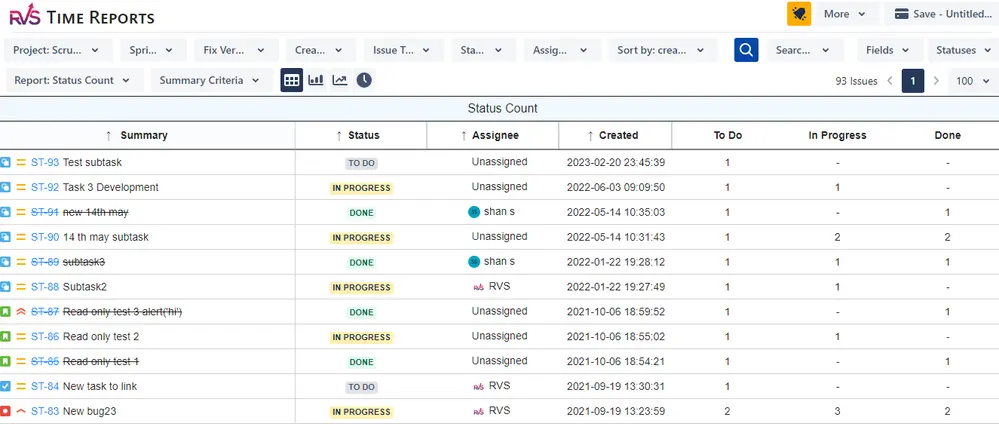Click the task checkbox icon for ST-84

(x=6, y=386)
